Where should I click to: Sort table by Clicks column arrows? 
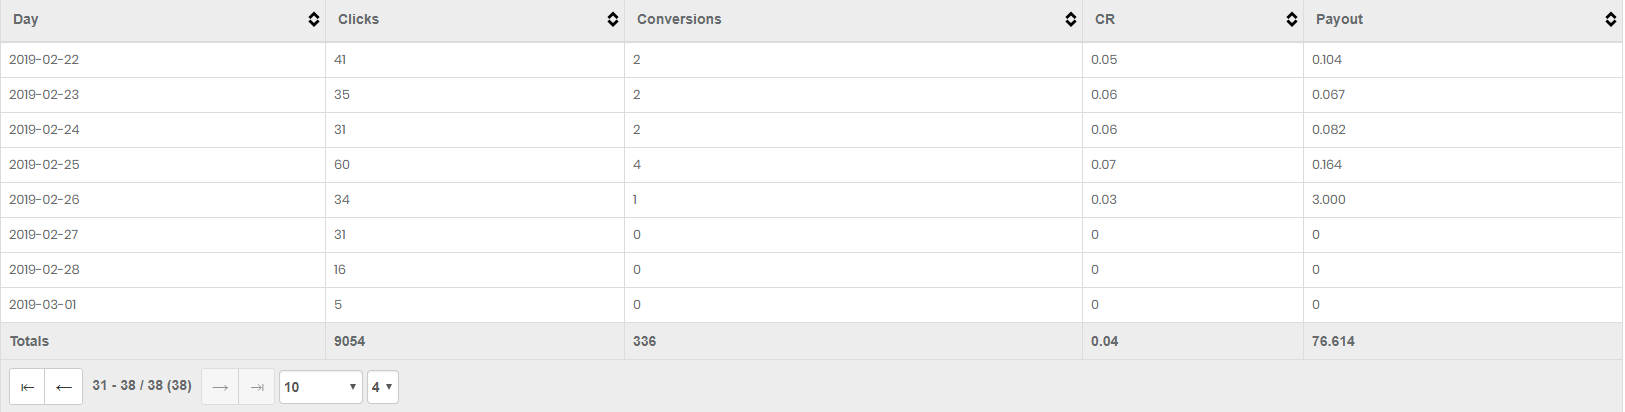tap(613, 20)
